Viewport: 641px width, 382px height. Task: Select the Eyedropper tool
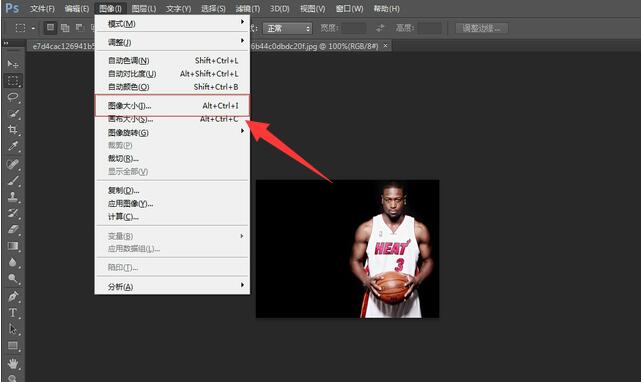[x=13, y=146]
